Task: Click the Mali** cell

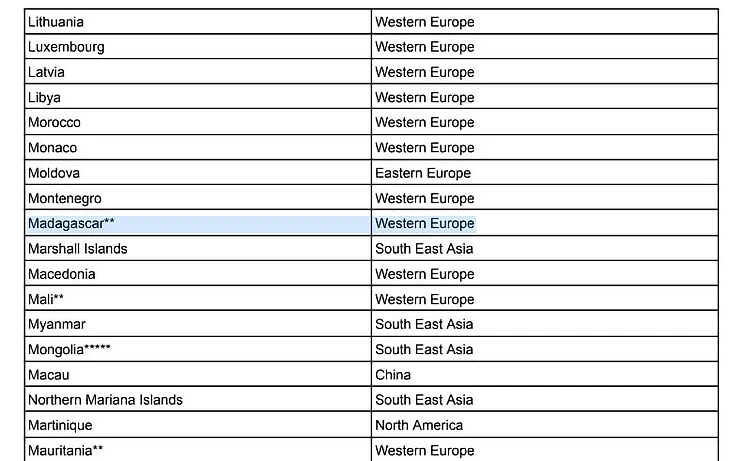Action: click(198, 298)
